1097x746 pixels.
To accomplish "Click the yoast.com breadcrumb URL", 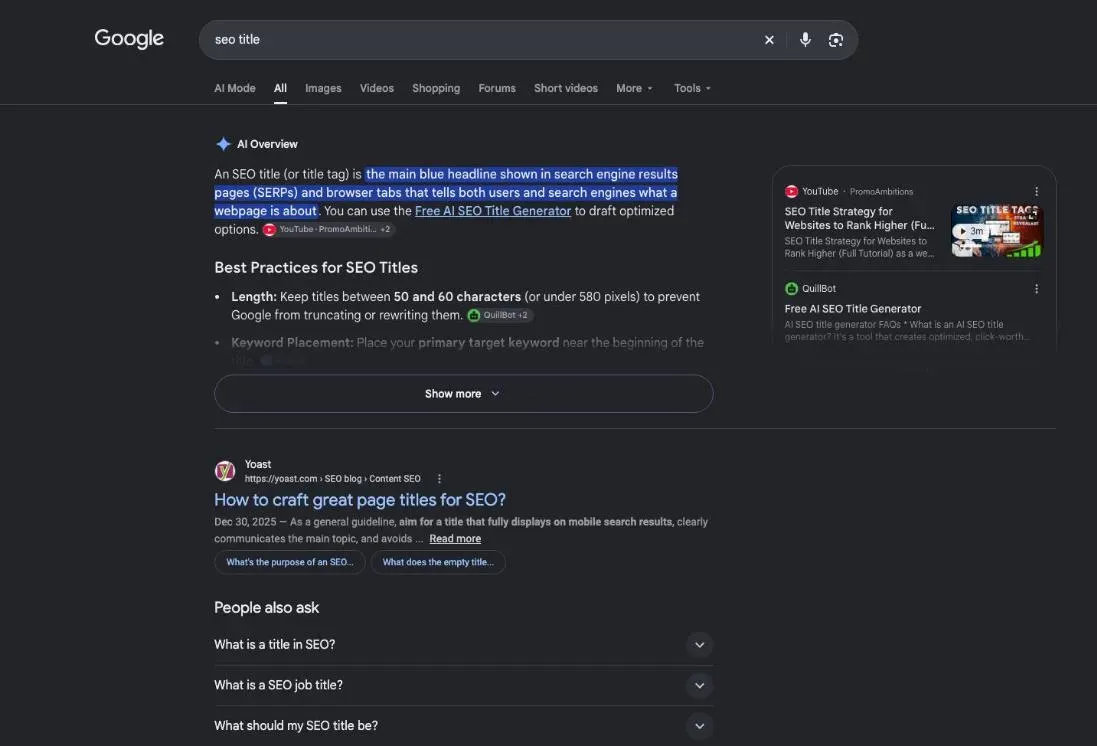I will 332,479.
